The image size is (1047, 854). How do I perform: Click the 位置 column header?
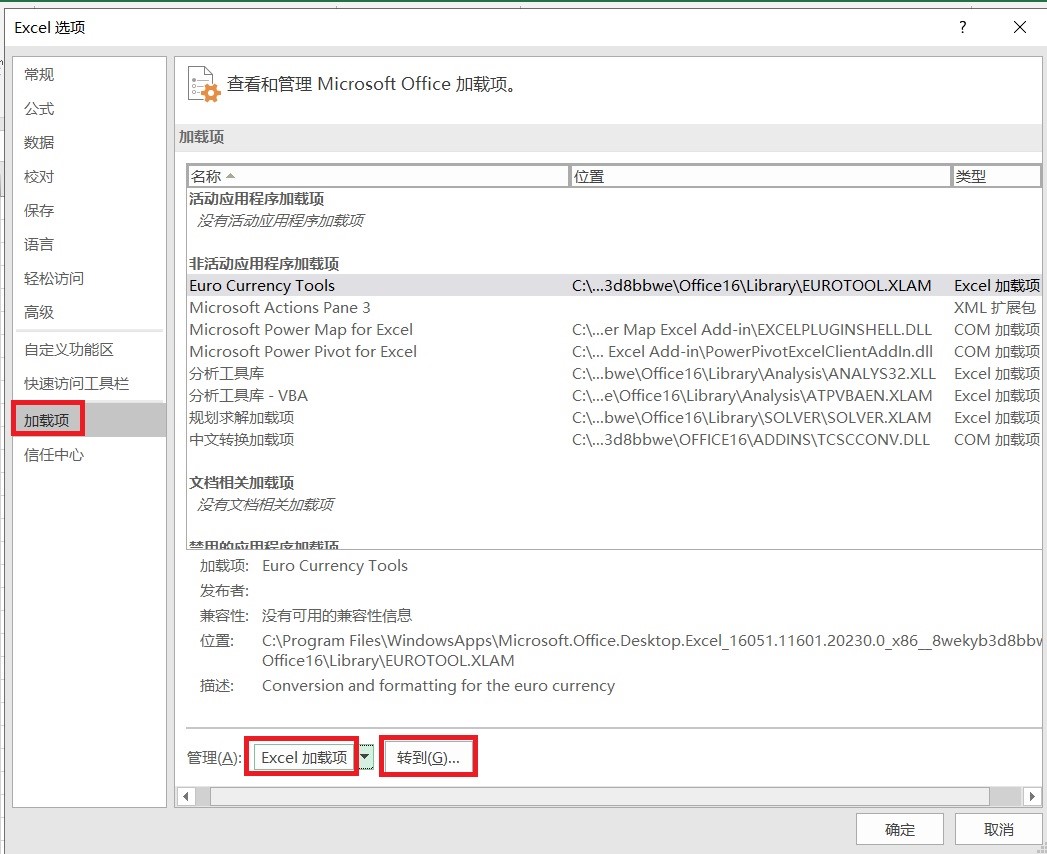point(759,177)
